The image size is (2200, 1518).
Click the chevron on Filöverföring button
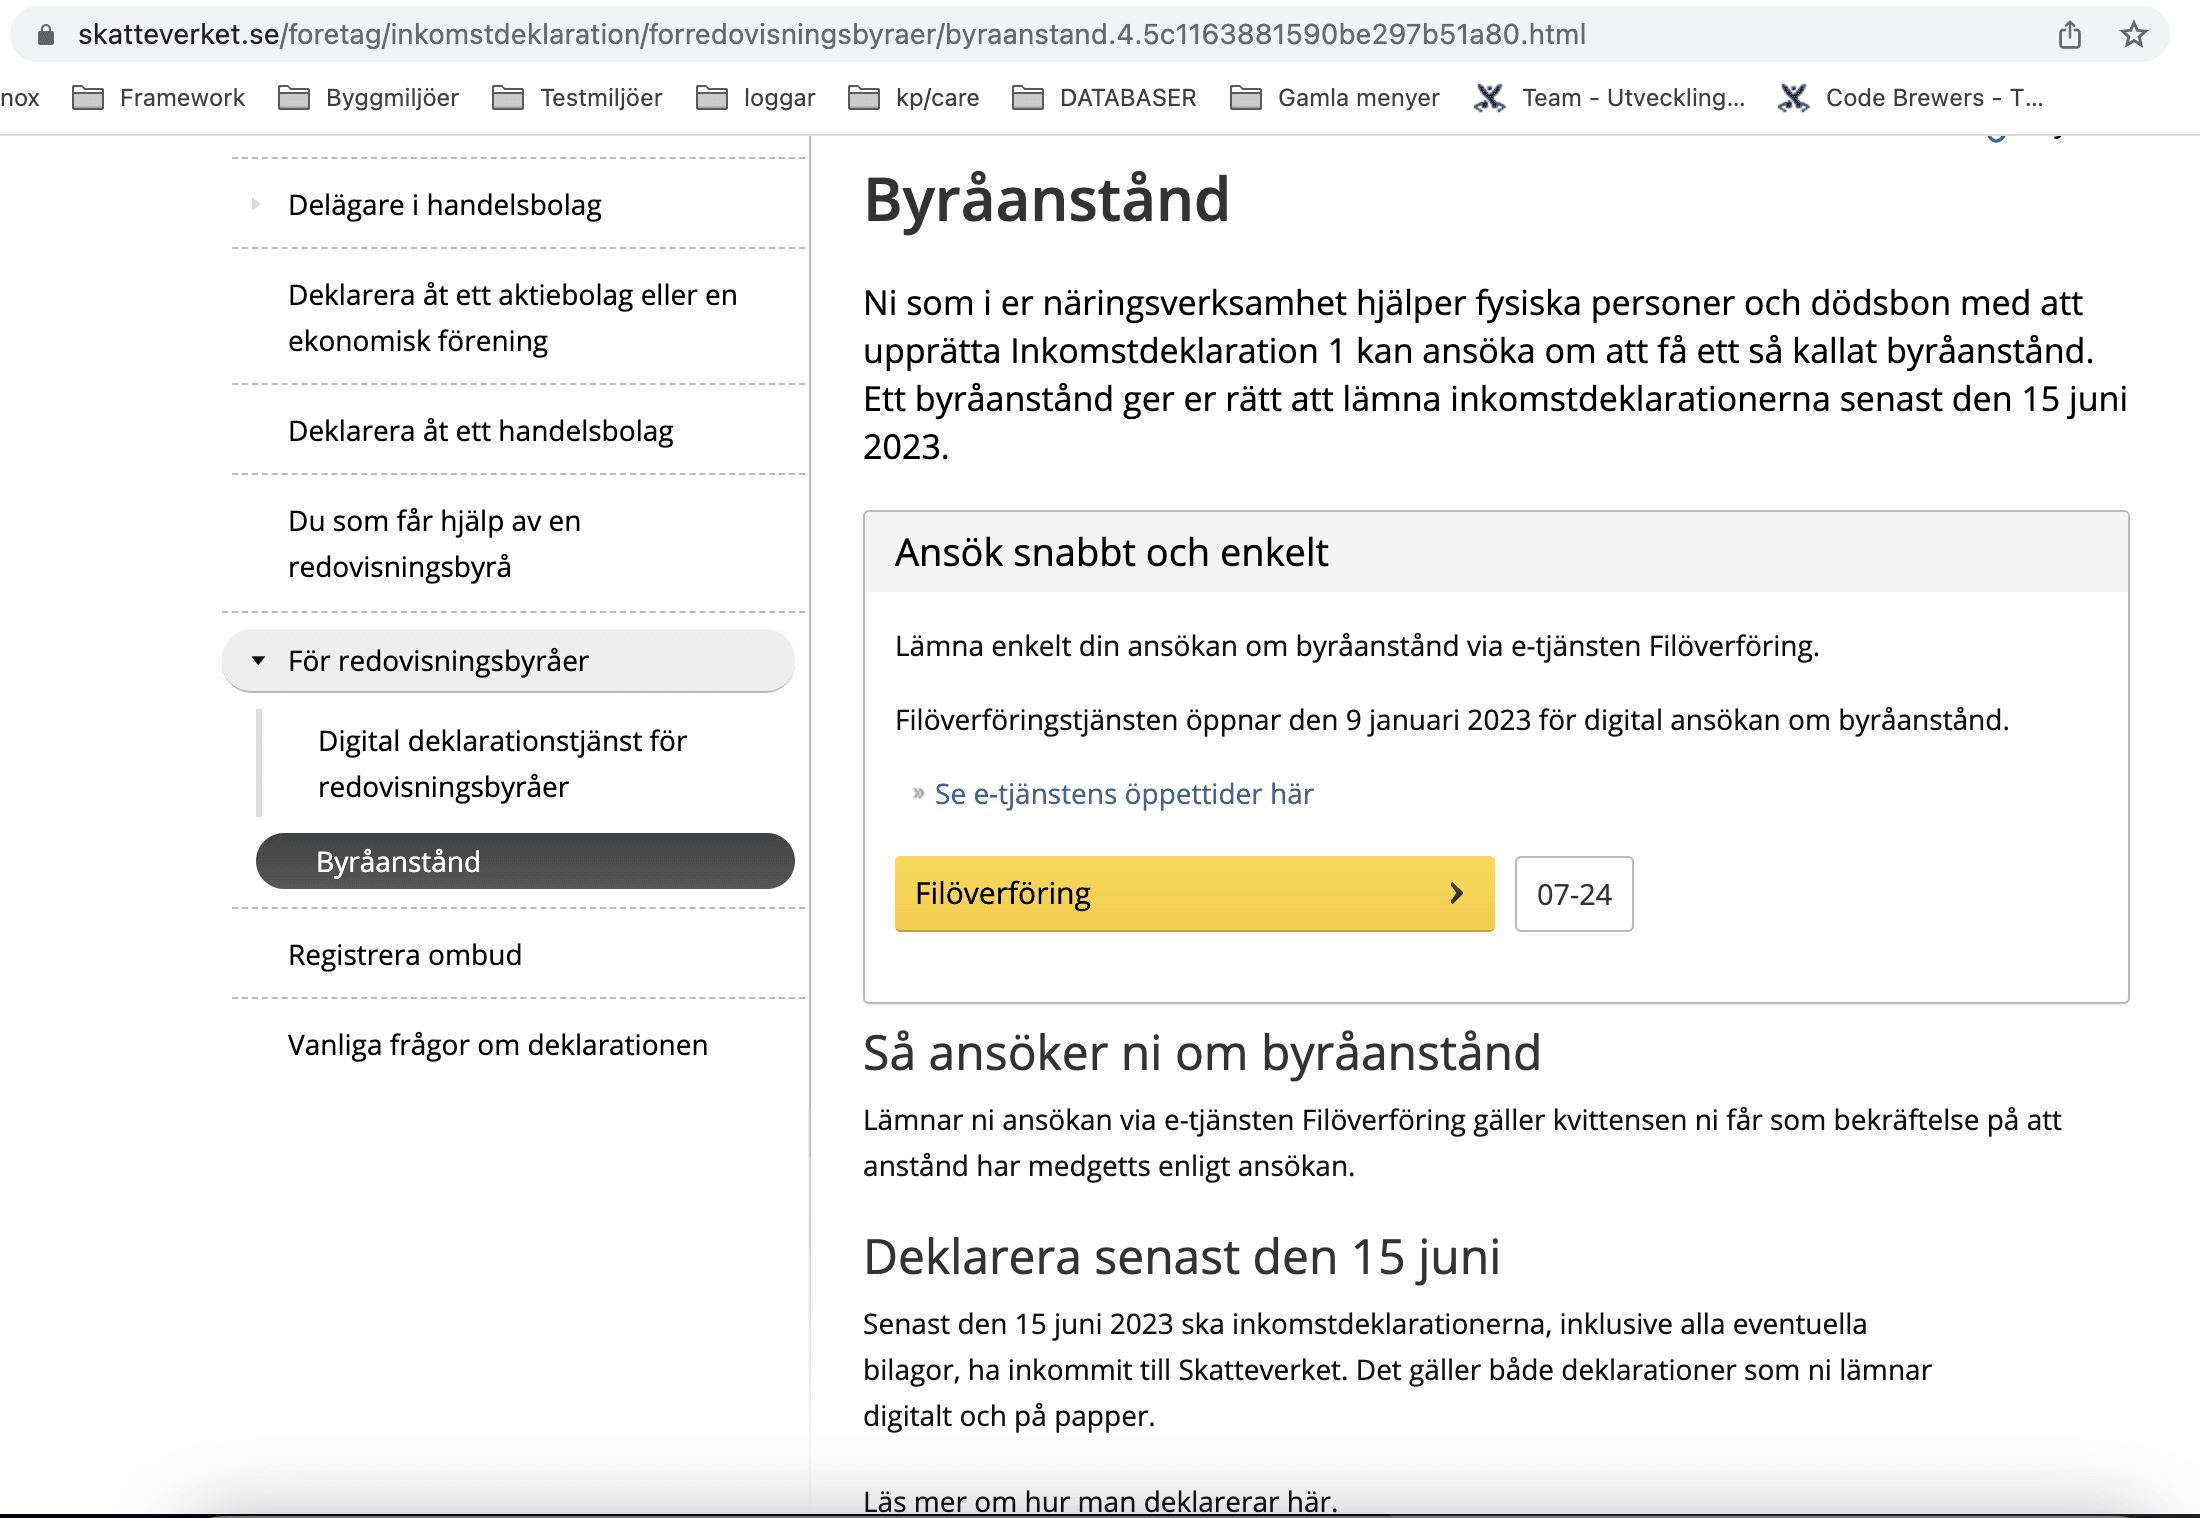pyautogui.click(x=1457, y=893)
